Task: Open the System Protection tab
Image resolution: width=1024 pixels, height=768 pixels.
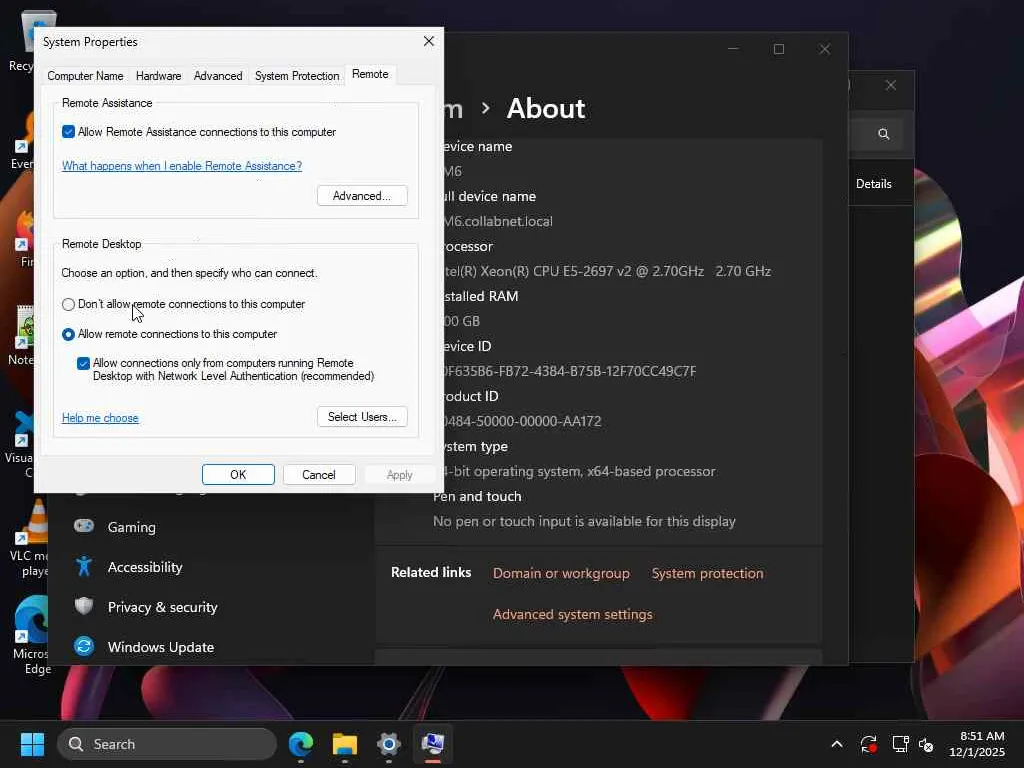Action: tap(296, 76)
